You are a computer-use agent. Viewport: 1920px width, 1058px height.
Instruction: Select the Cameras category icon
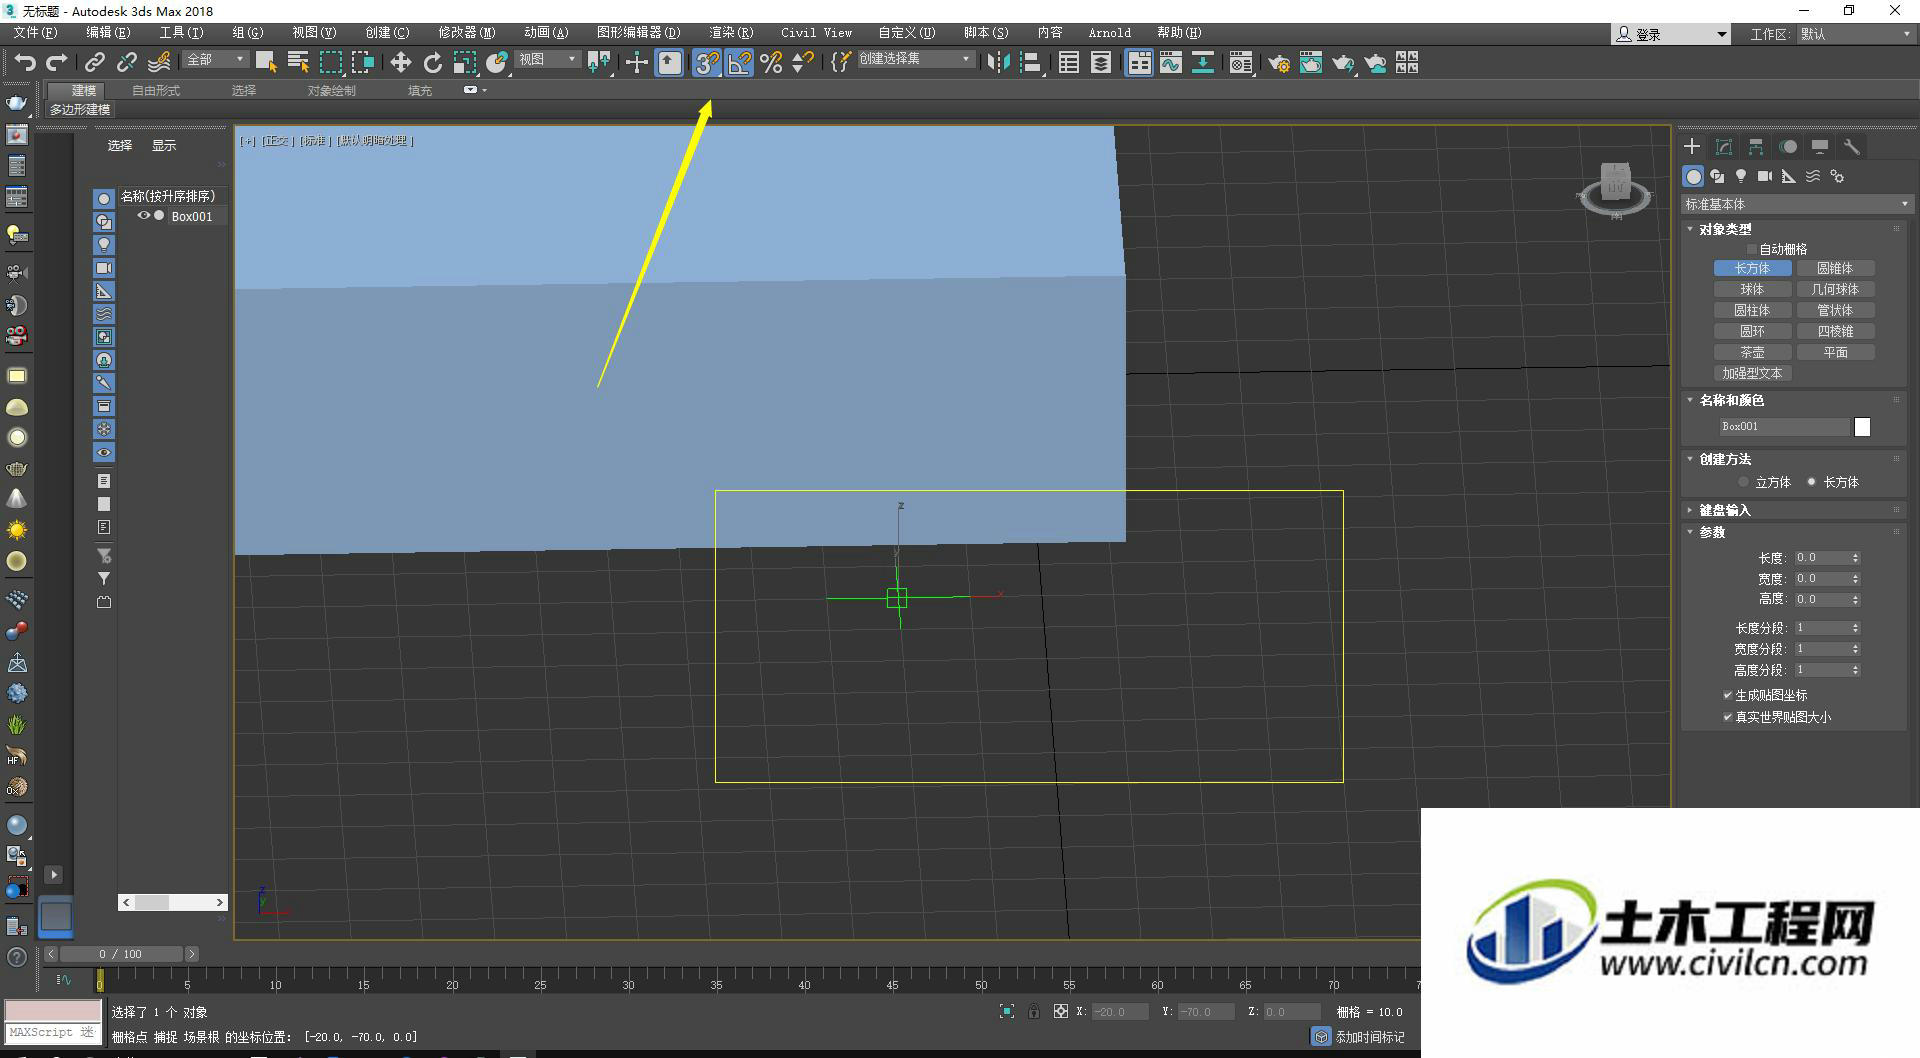click(1765, 177)
